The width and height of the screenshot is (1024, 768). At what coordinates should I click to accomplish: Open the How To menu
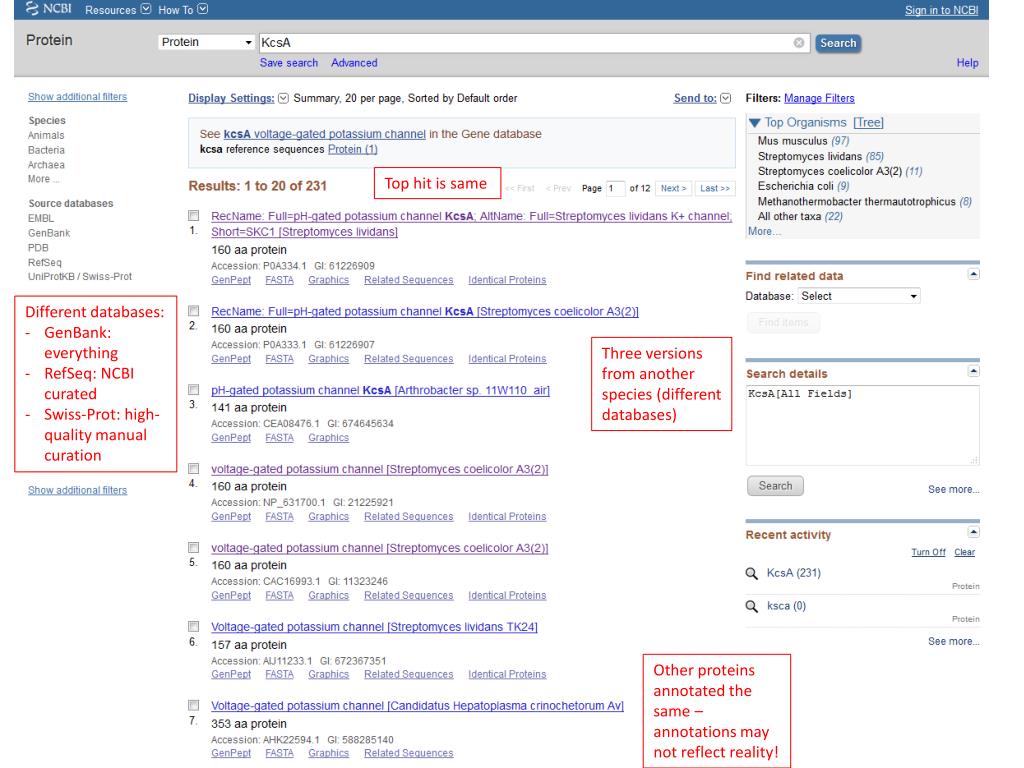[183, 10]
